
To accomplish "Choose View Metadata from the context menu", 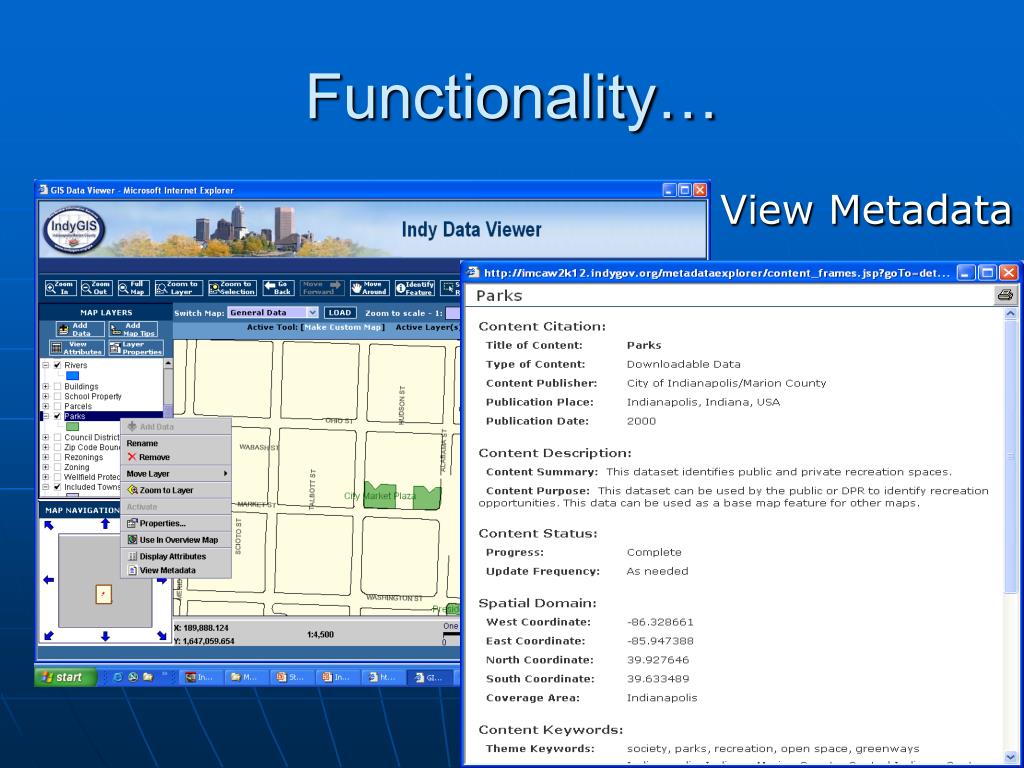I will coord(176,570).
